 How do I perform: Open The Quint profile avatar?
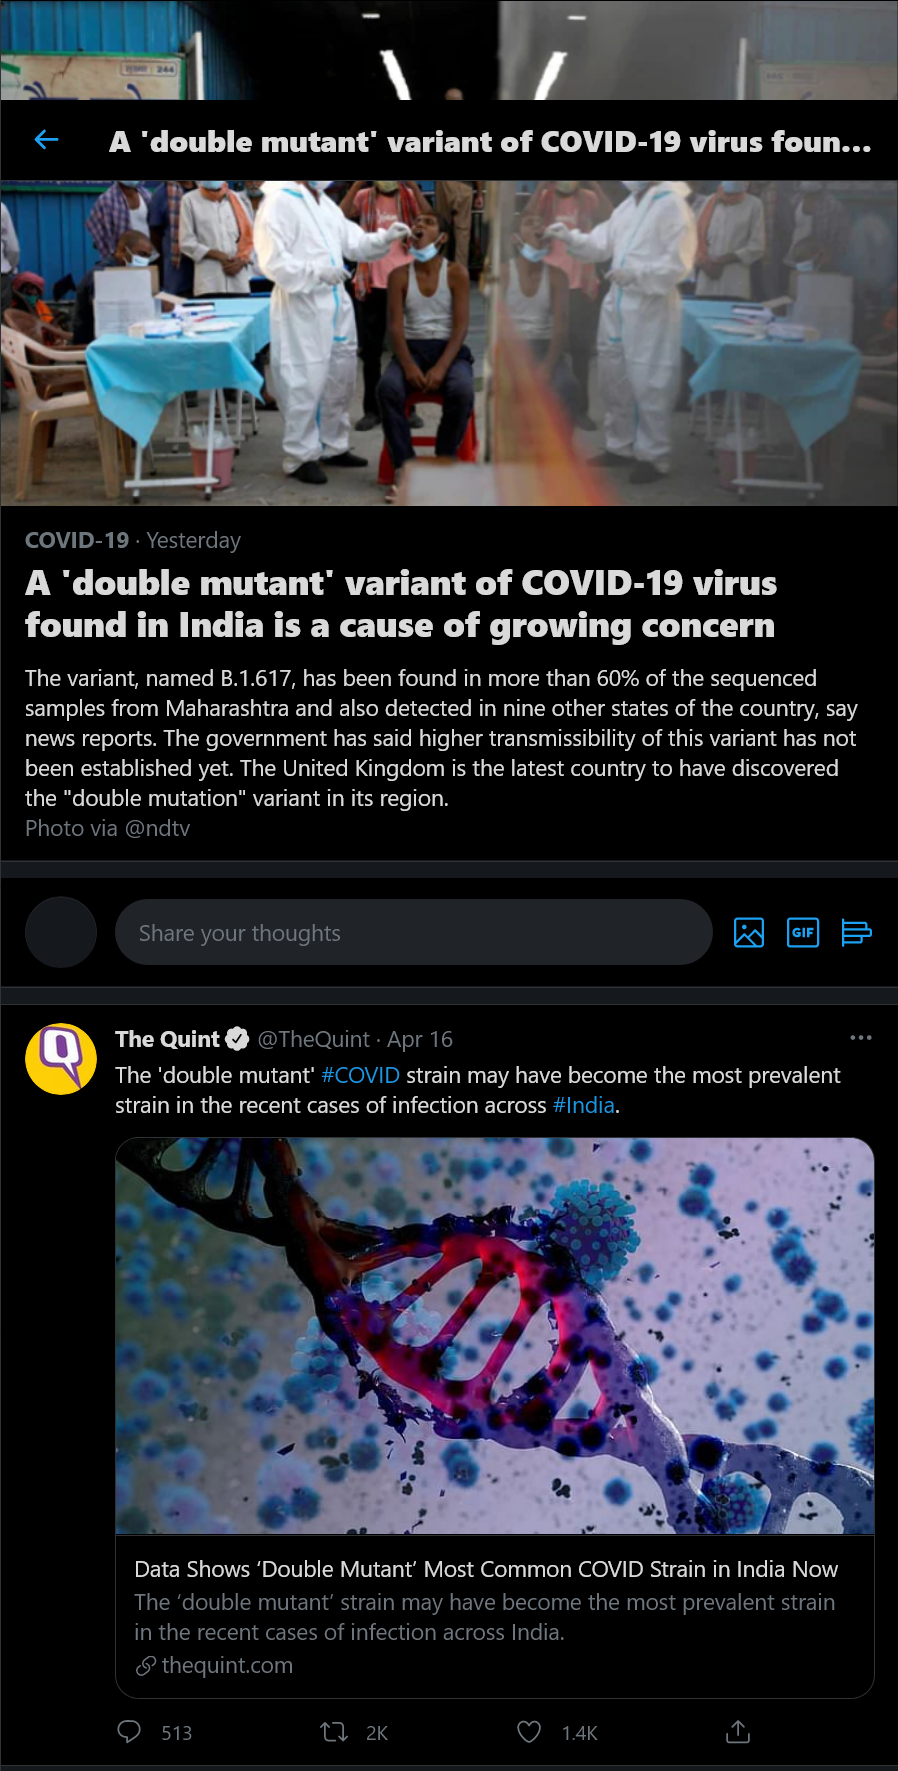(61, 1059)
